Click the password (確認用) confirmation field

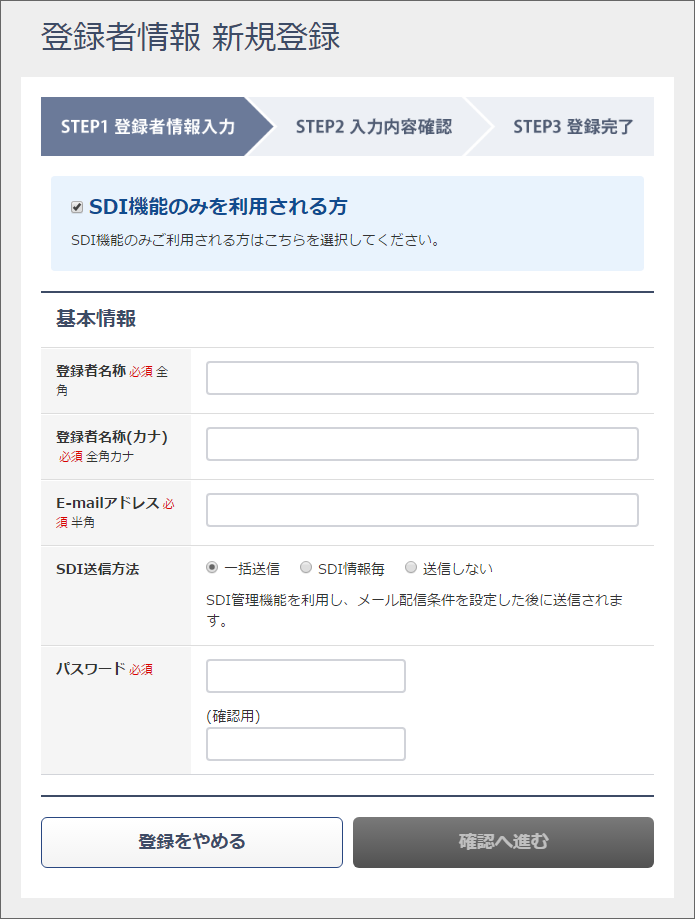pyautogui.click(x=305, y=744)
